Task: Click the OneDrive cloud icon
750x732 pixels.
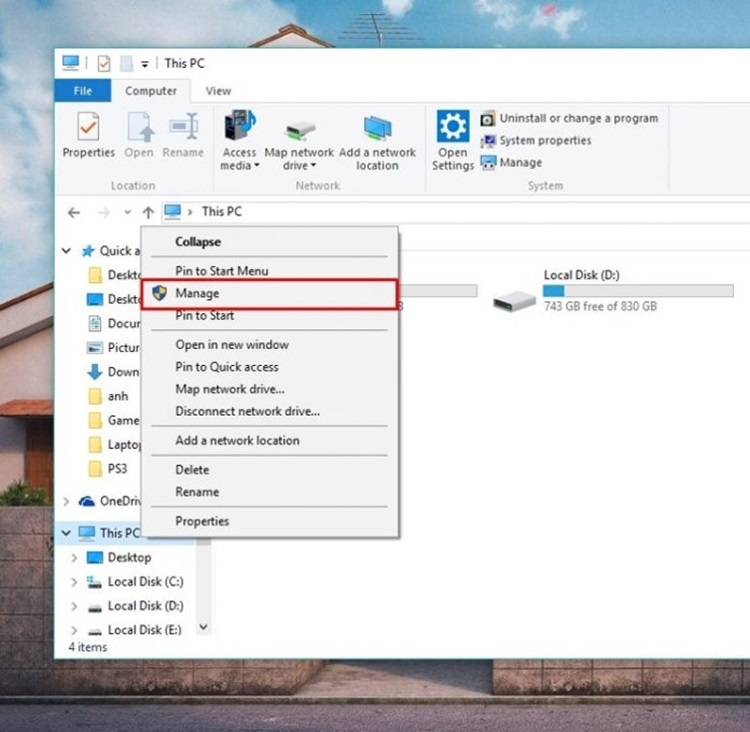Action: click(x=87, y=501)
